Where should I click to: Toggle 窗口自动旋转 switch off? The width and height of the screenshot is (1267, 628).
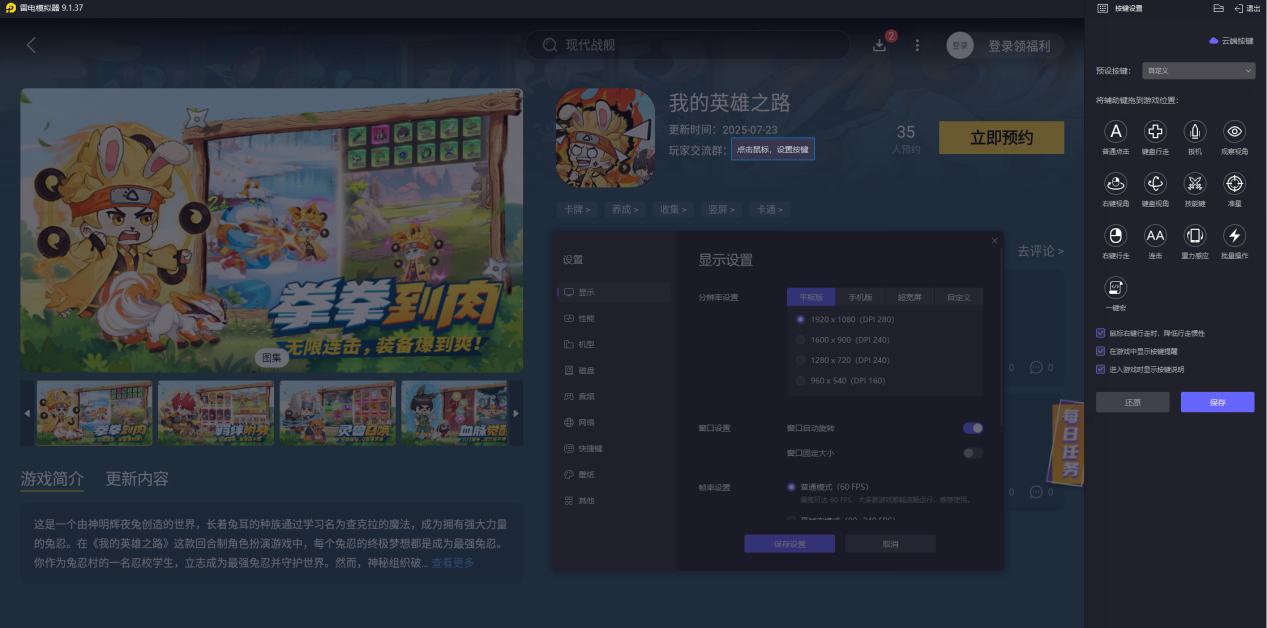[973, 428]
